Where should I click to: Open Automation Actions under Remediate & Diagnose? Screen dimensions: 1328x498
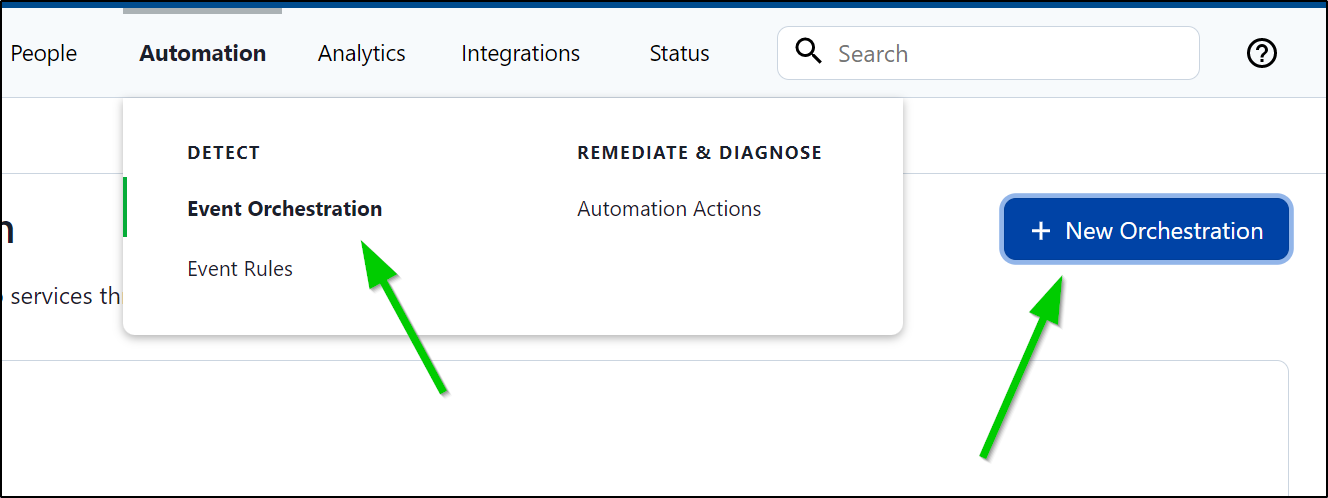point(669,208)
